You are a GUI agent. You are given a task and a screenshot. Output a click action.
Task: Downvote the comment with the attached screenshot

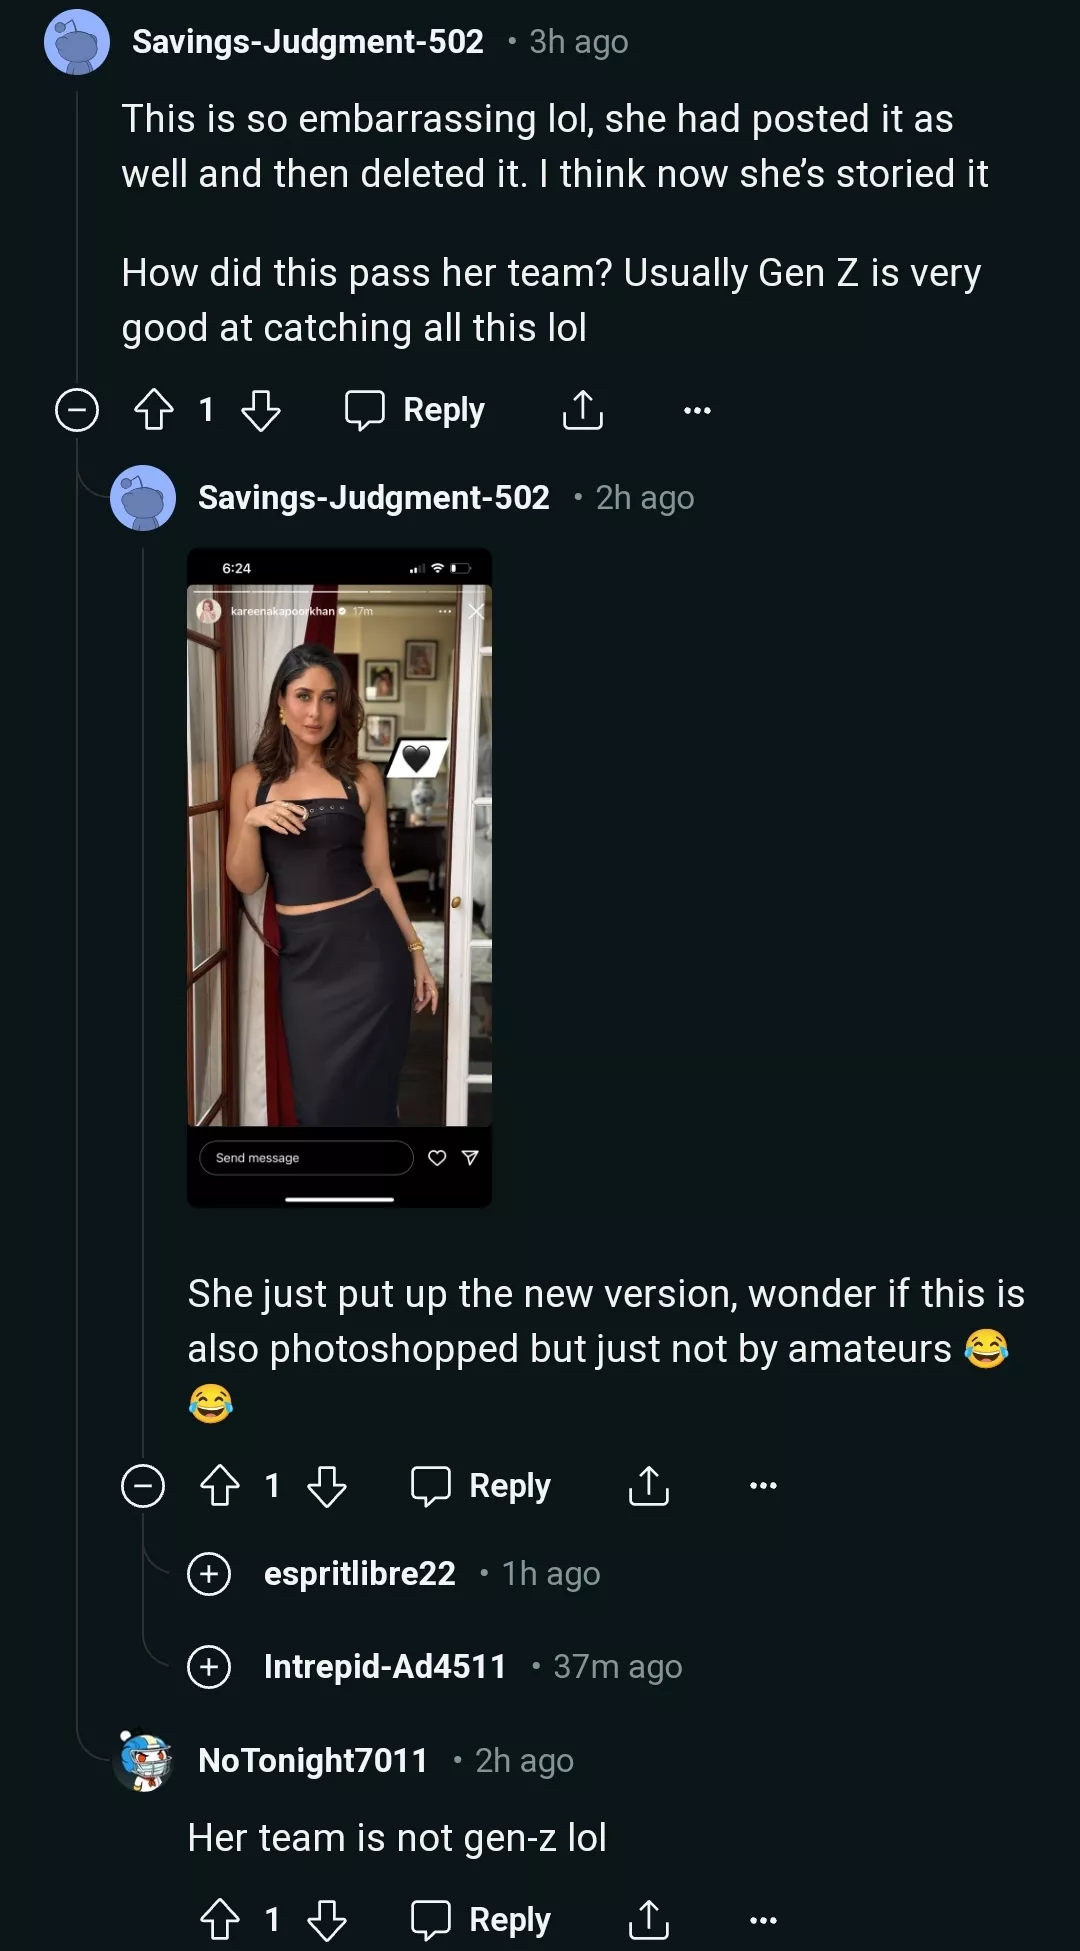pyautogui.click(x=327, y=1486)
